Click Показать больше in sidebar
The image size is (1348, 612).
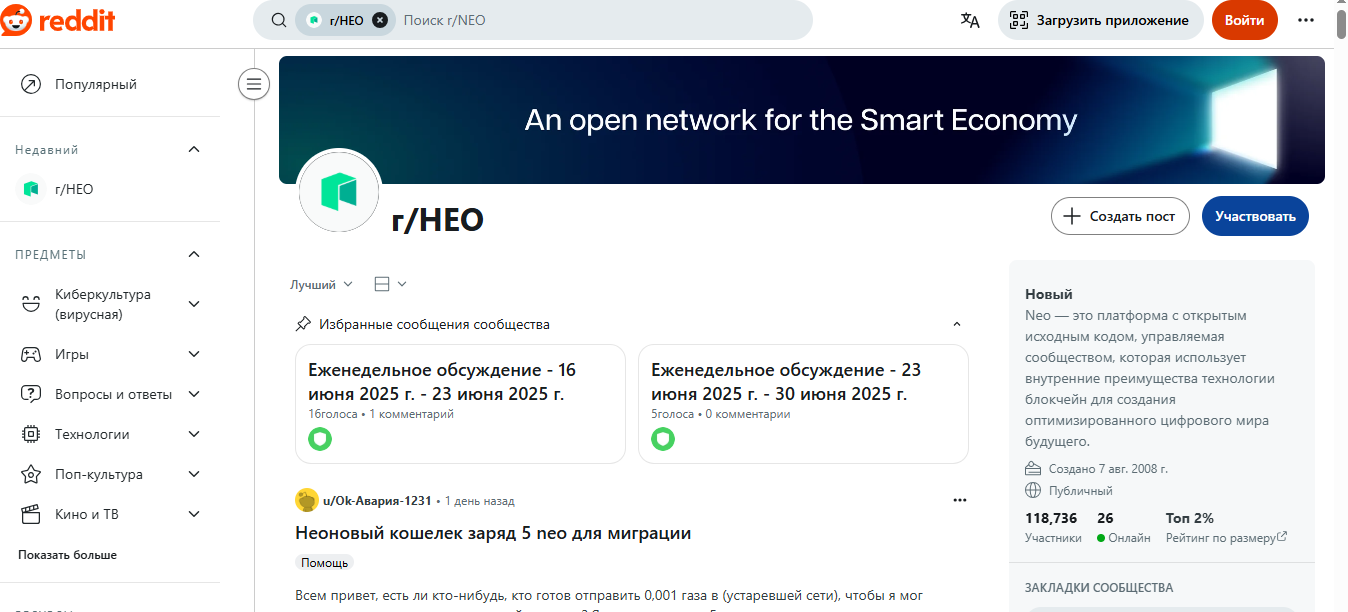point(67,554)
